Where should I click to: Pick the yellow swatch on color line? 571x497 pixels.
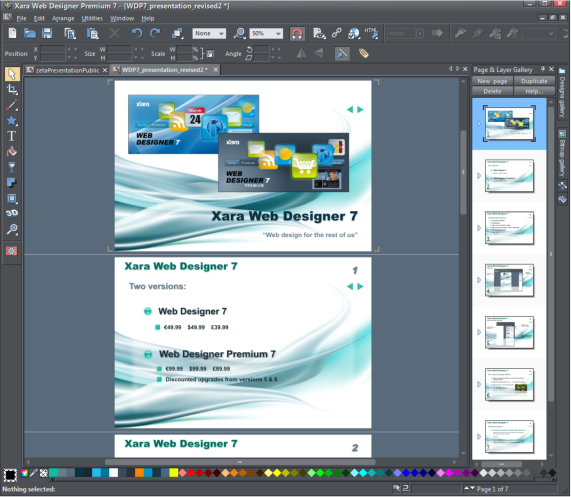173,473
